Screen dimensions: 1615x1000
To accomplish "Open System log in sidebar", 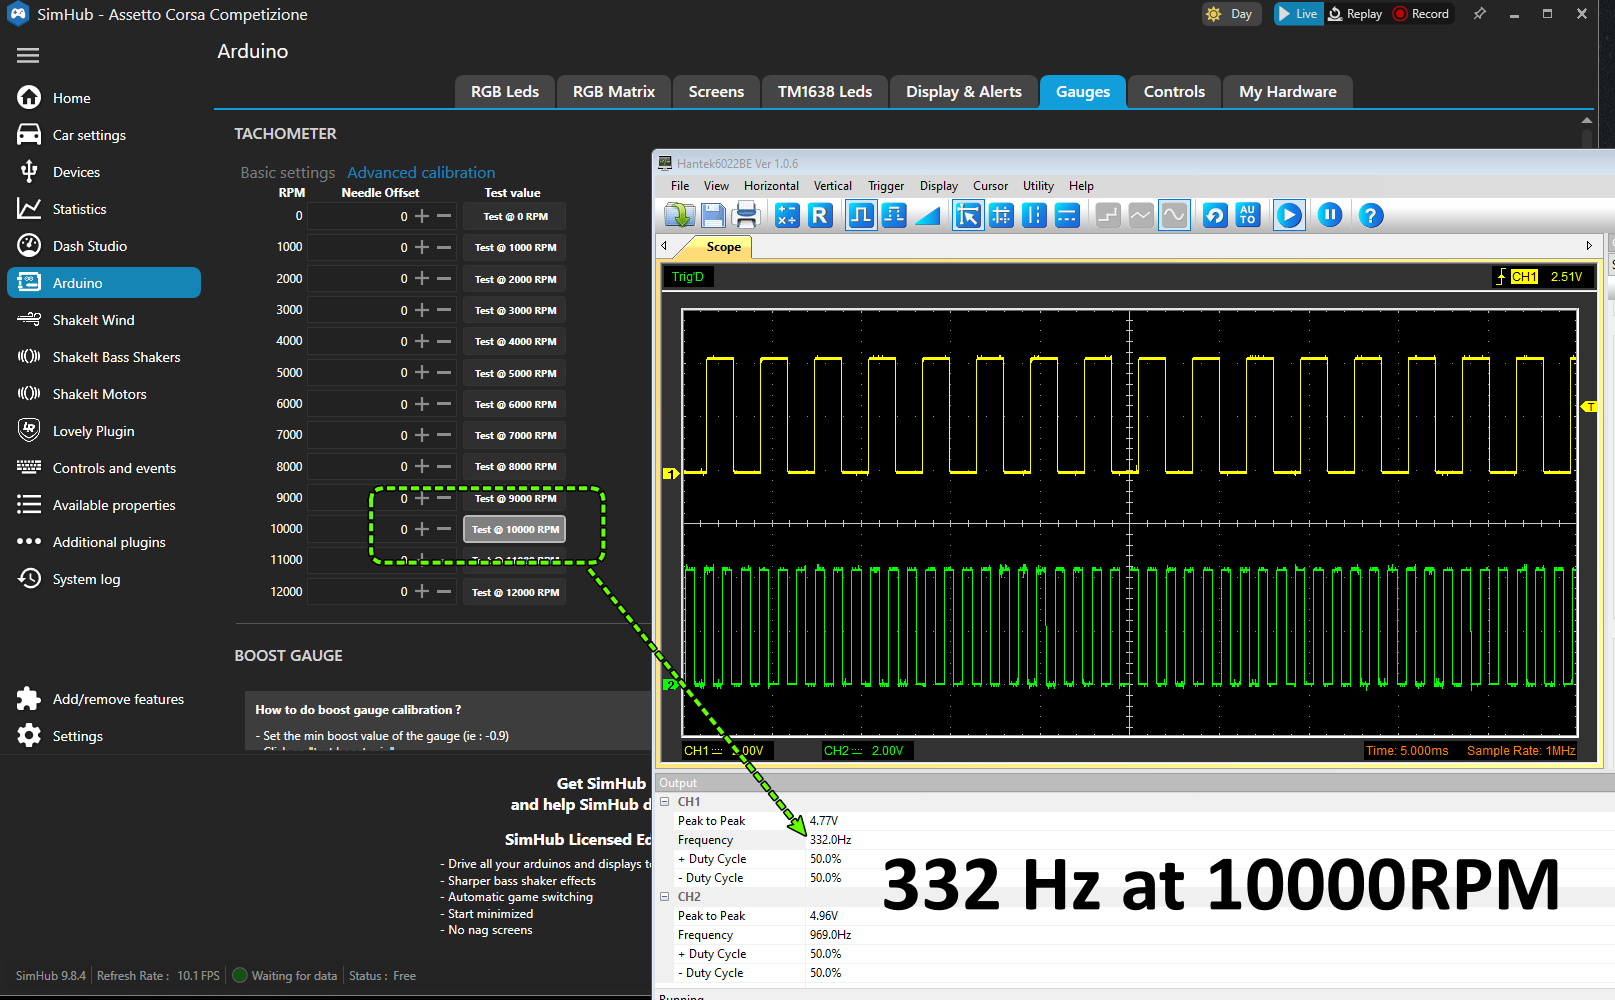I will pos(104,579).
